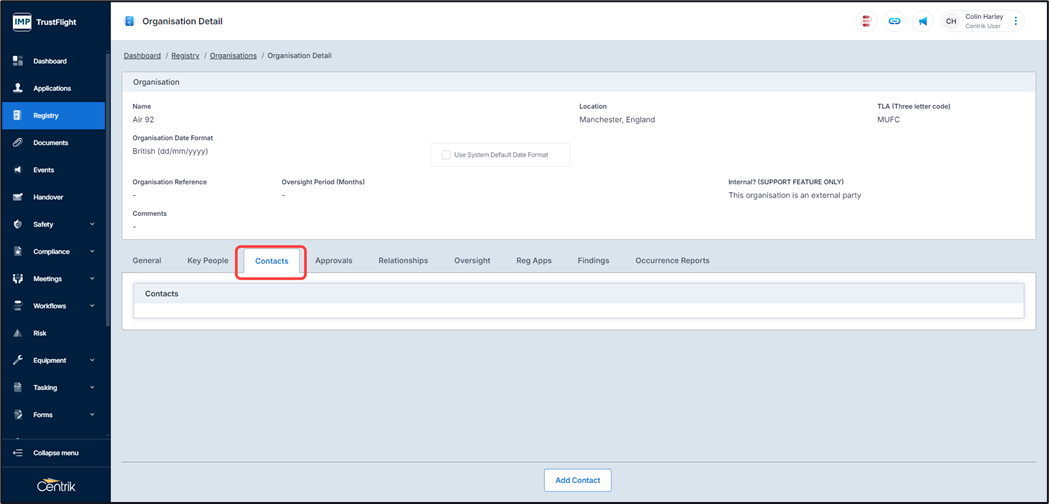1049x504 pixels.
Task: Expand the Equipment sidebar menu
Action: [x=54, y=361]
